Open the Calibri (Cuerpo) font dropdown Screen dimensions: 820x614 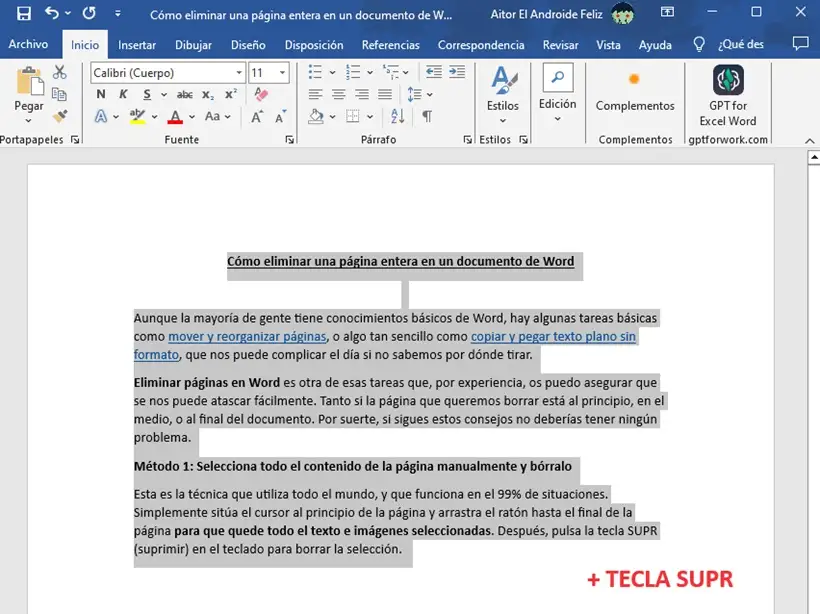(x=239, y=73)
